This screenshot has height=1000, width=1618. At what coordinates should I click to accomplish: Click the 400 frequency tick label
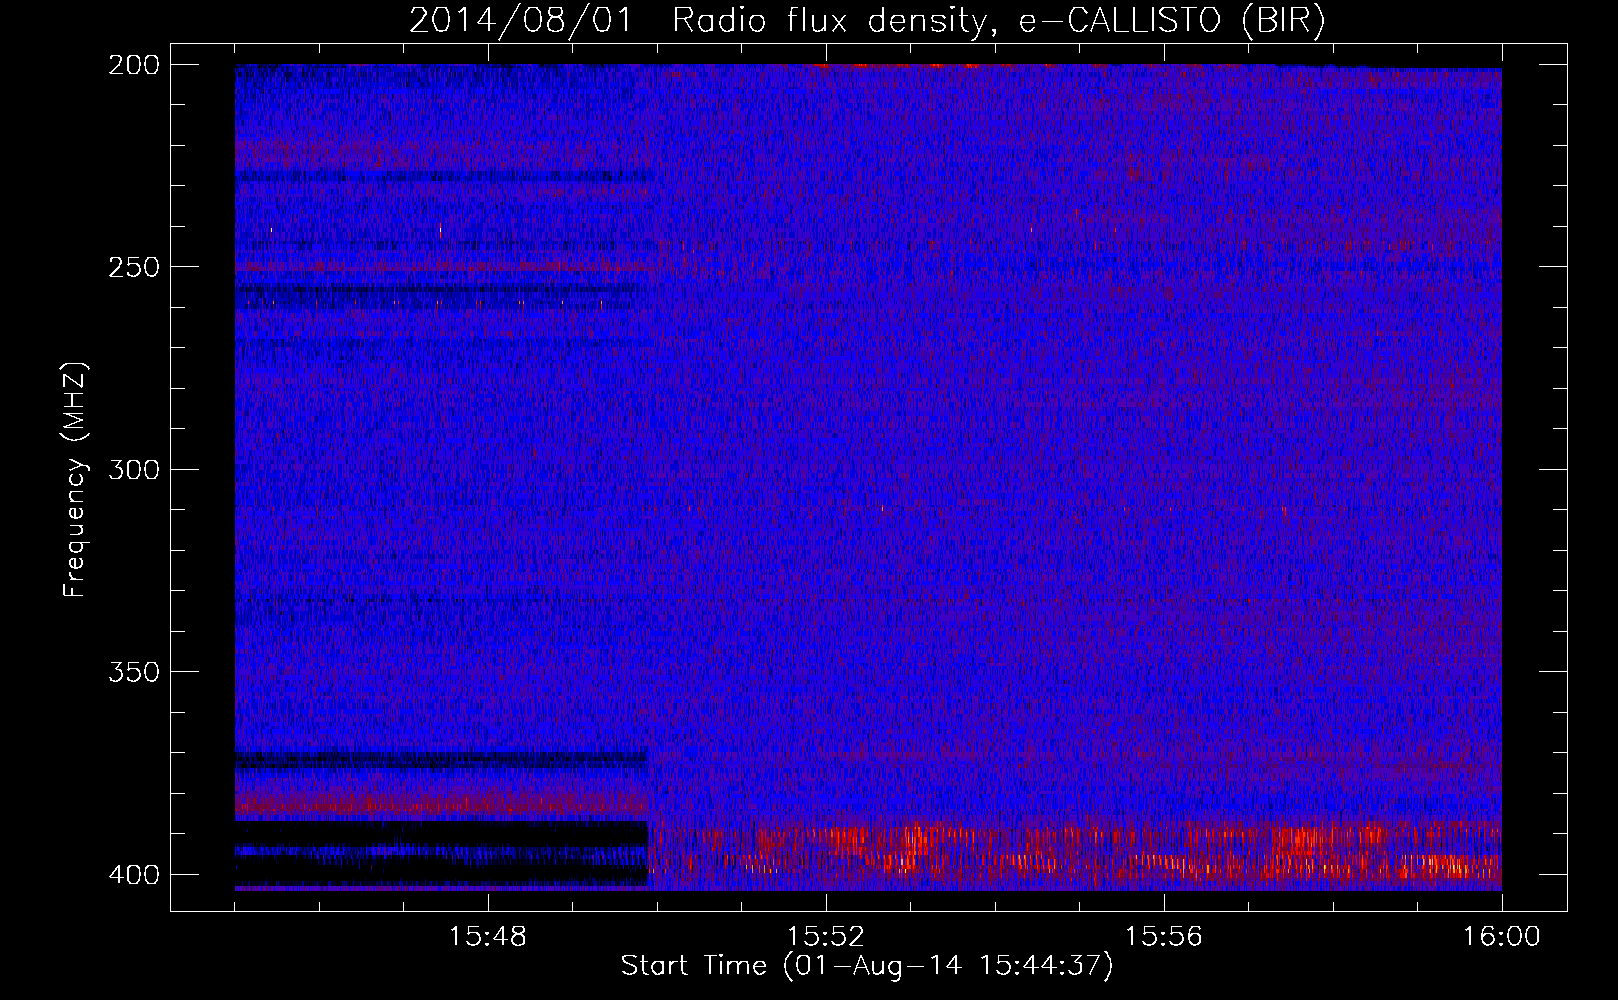pos(134,874)
